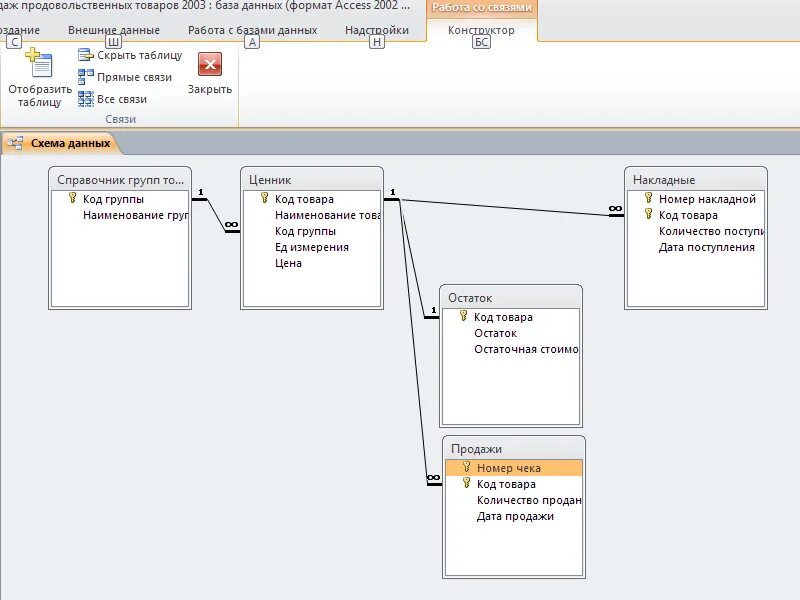
Task: Click the Отобразить таблицу button label
Action: pos(40,95)
